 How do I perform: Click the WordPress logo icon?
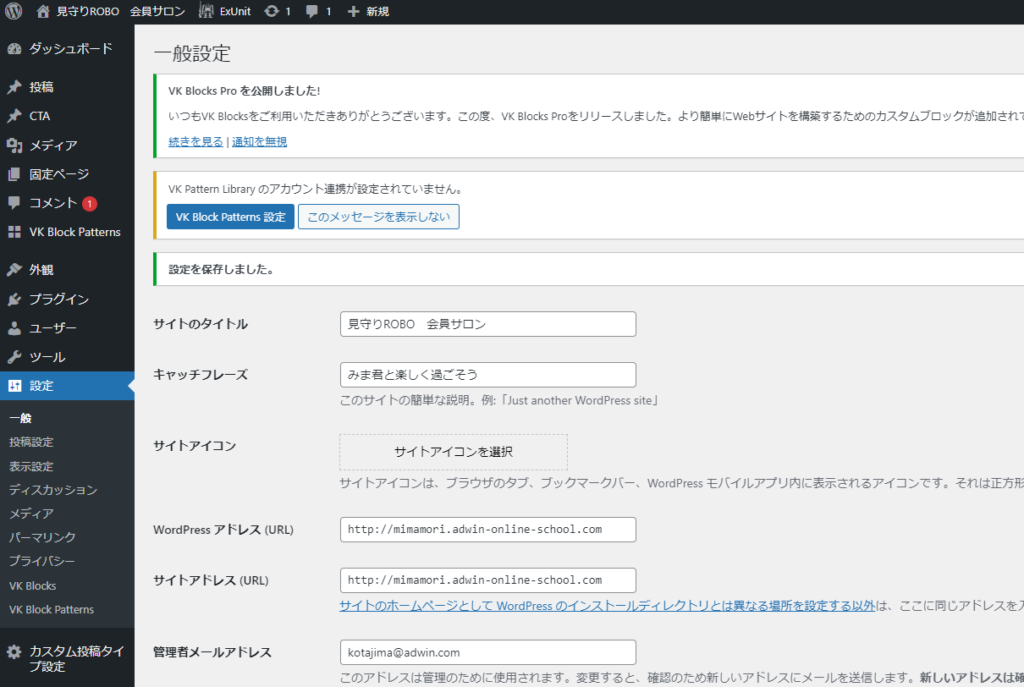point(14,12)
